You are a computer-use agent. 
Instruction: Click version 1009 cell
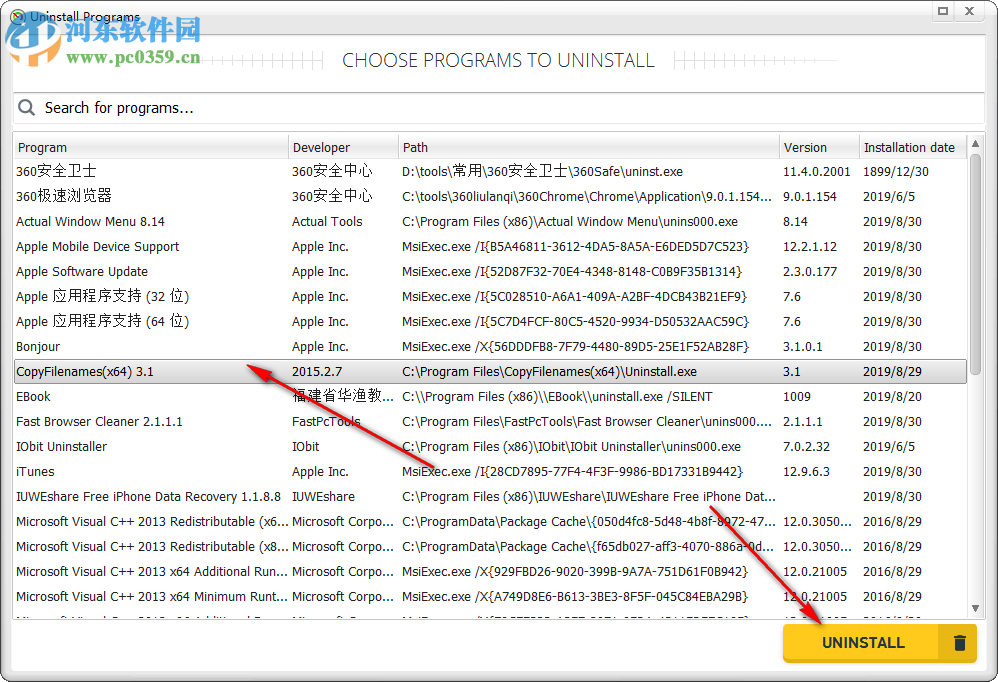point(796,397)
